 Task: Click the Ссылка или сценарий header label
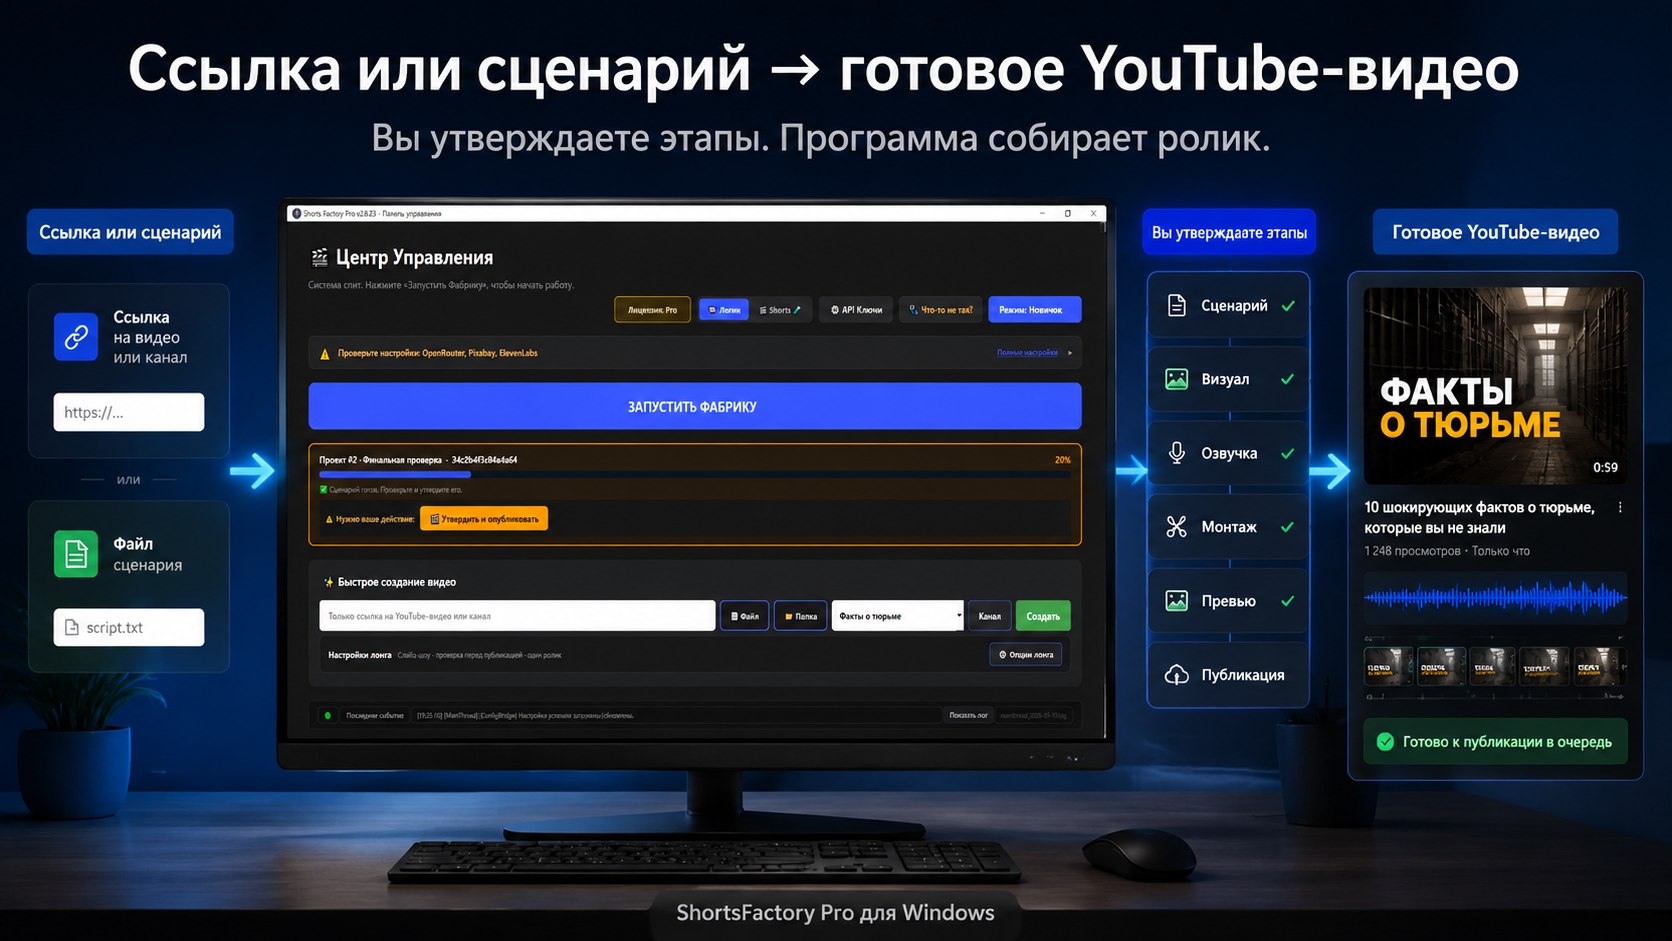130,232
